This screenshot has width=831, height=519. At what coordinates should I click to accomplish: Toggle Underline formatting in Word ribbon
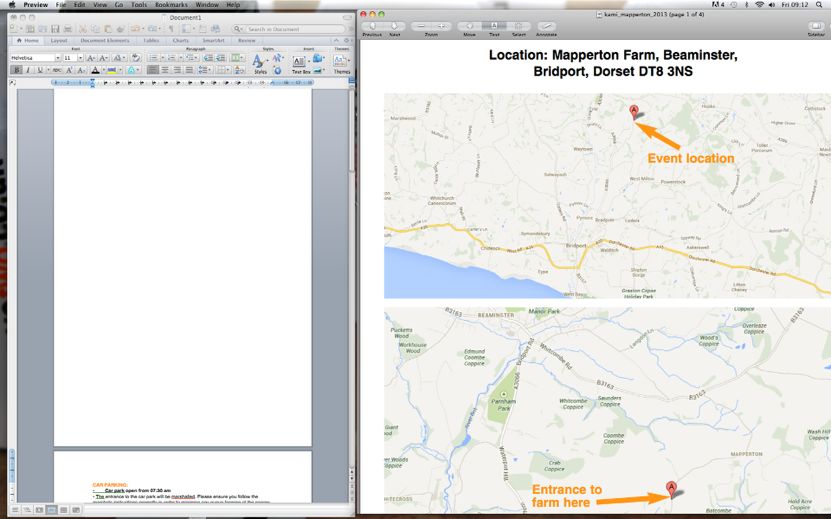tap(39, 70)
